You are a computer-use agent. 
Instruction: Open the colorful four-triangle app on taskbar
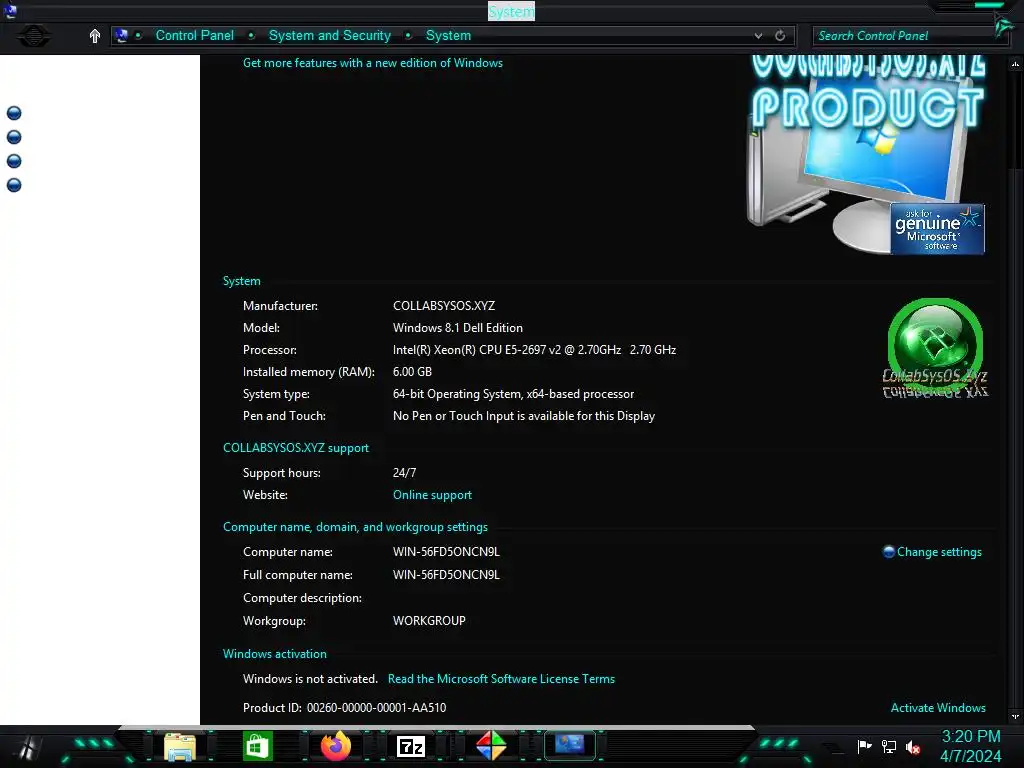click(490, 746)
